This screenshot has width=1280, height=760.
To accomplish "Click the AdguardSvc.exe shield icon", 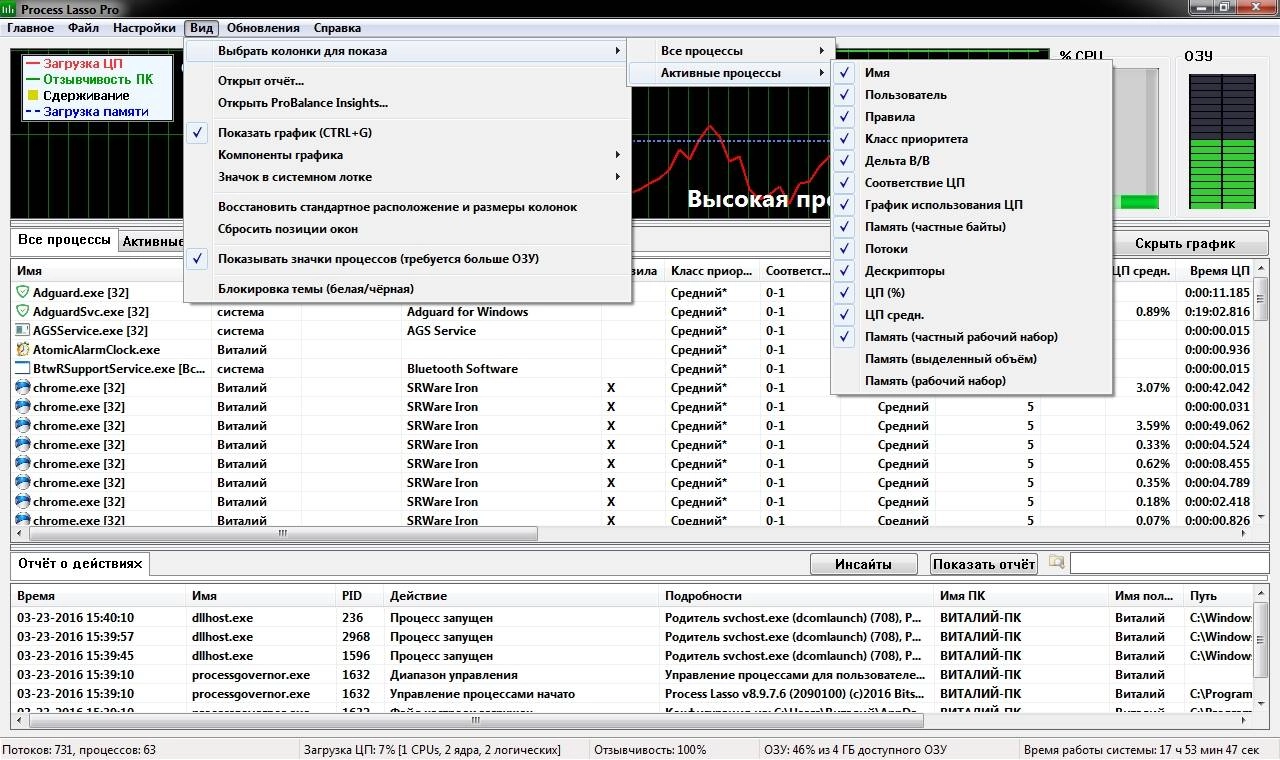I will [x=23, y=312].
